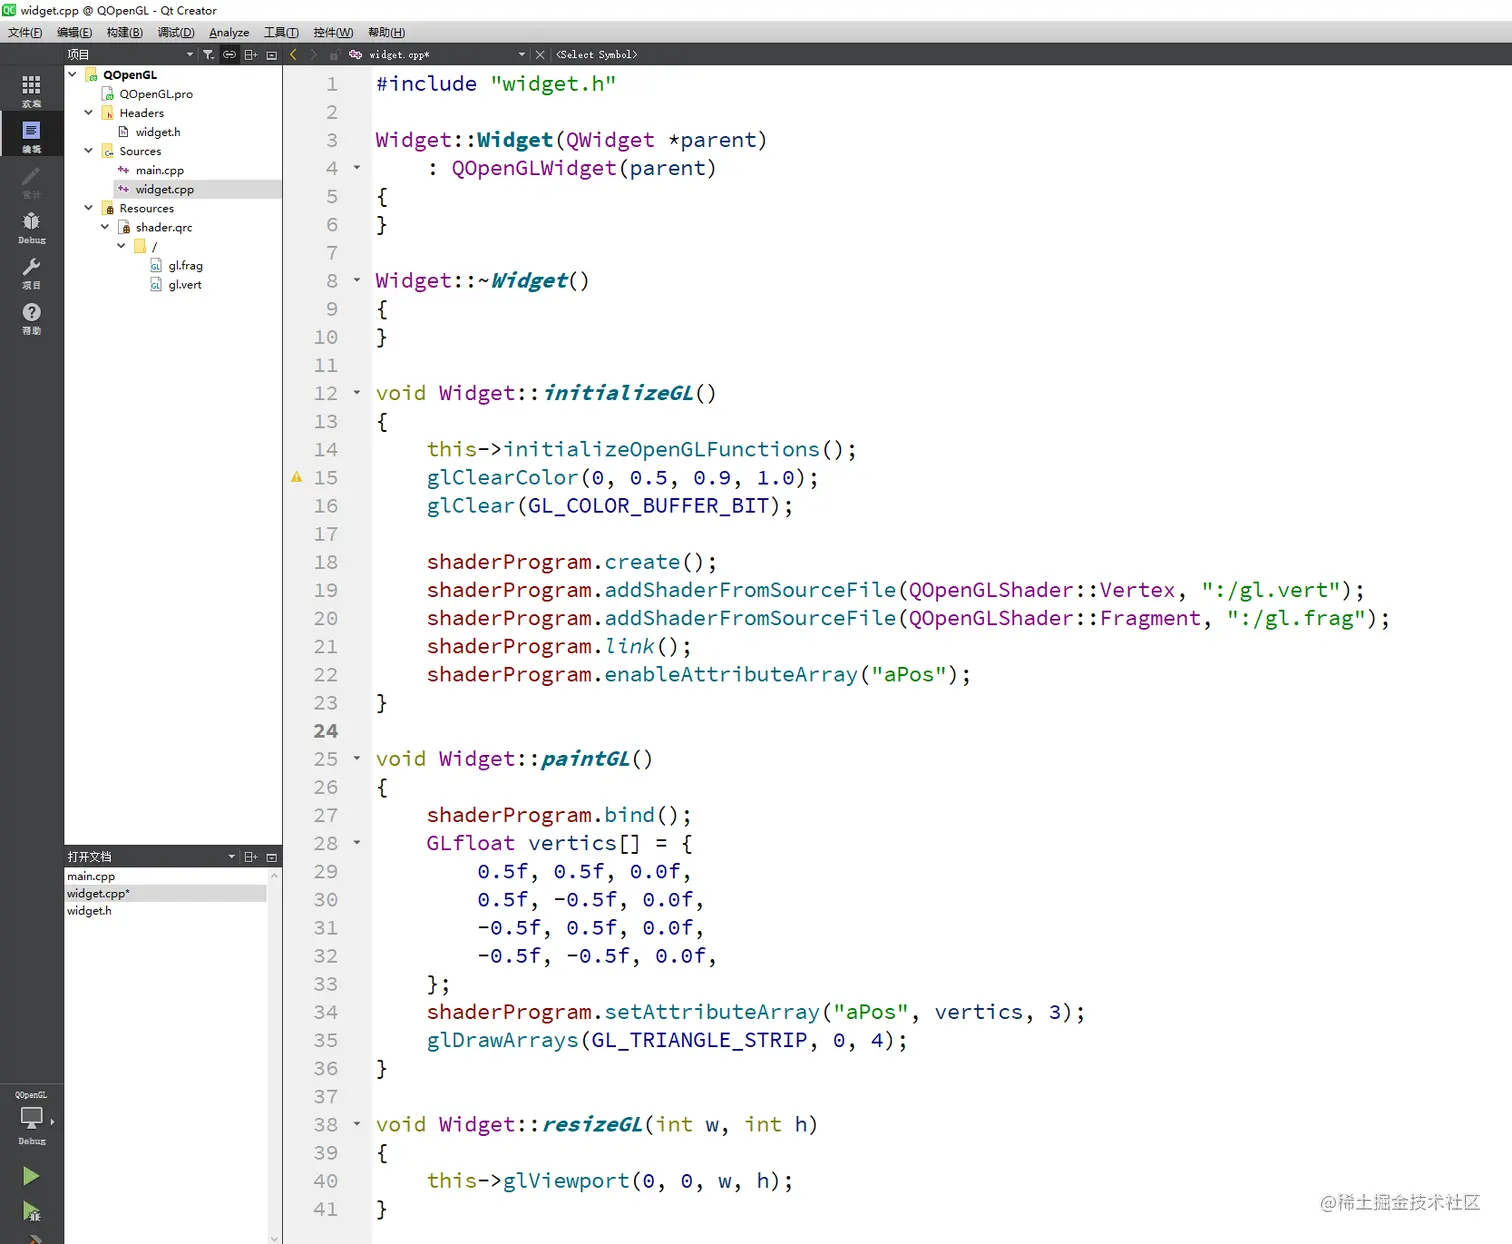The image size is (1512, 1244).
Task: Open the Welcome (欢迎) mode
Action: coord(31,90)
